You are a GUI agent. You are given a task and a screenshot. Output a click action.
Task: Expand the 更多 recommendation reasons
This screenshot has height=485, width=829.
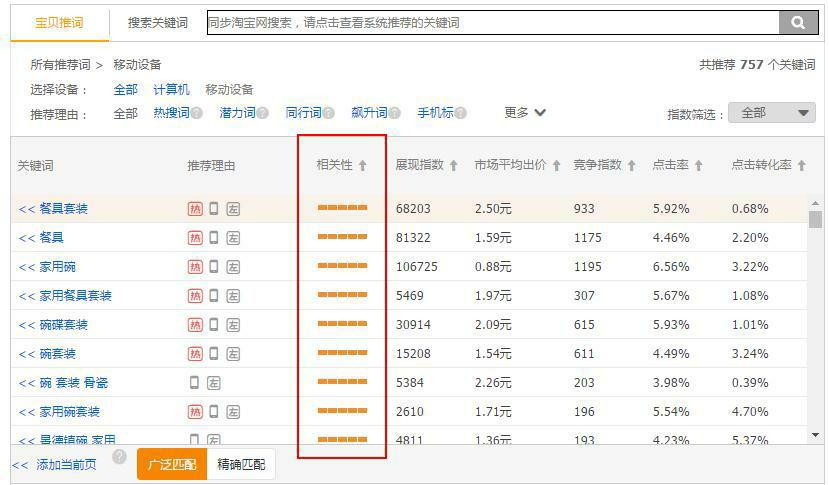pyautogui.click(x=525, y=113)
